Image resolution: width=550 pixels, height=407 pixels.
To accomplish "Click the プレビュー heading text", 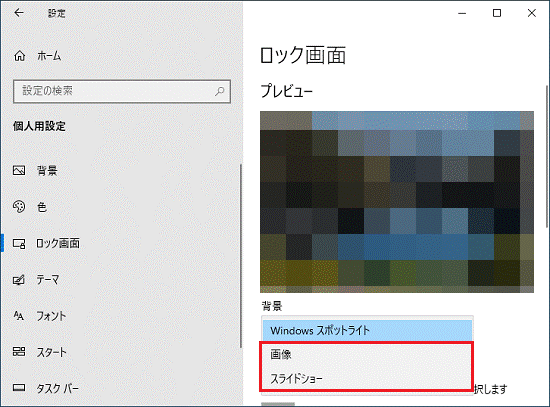I will [287, 91].
